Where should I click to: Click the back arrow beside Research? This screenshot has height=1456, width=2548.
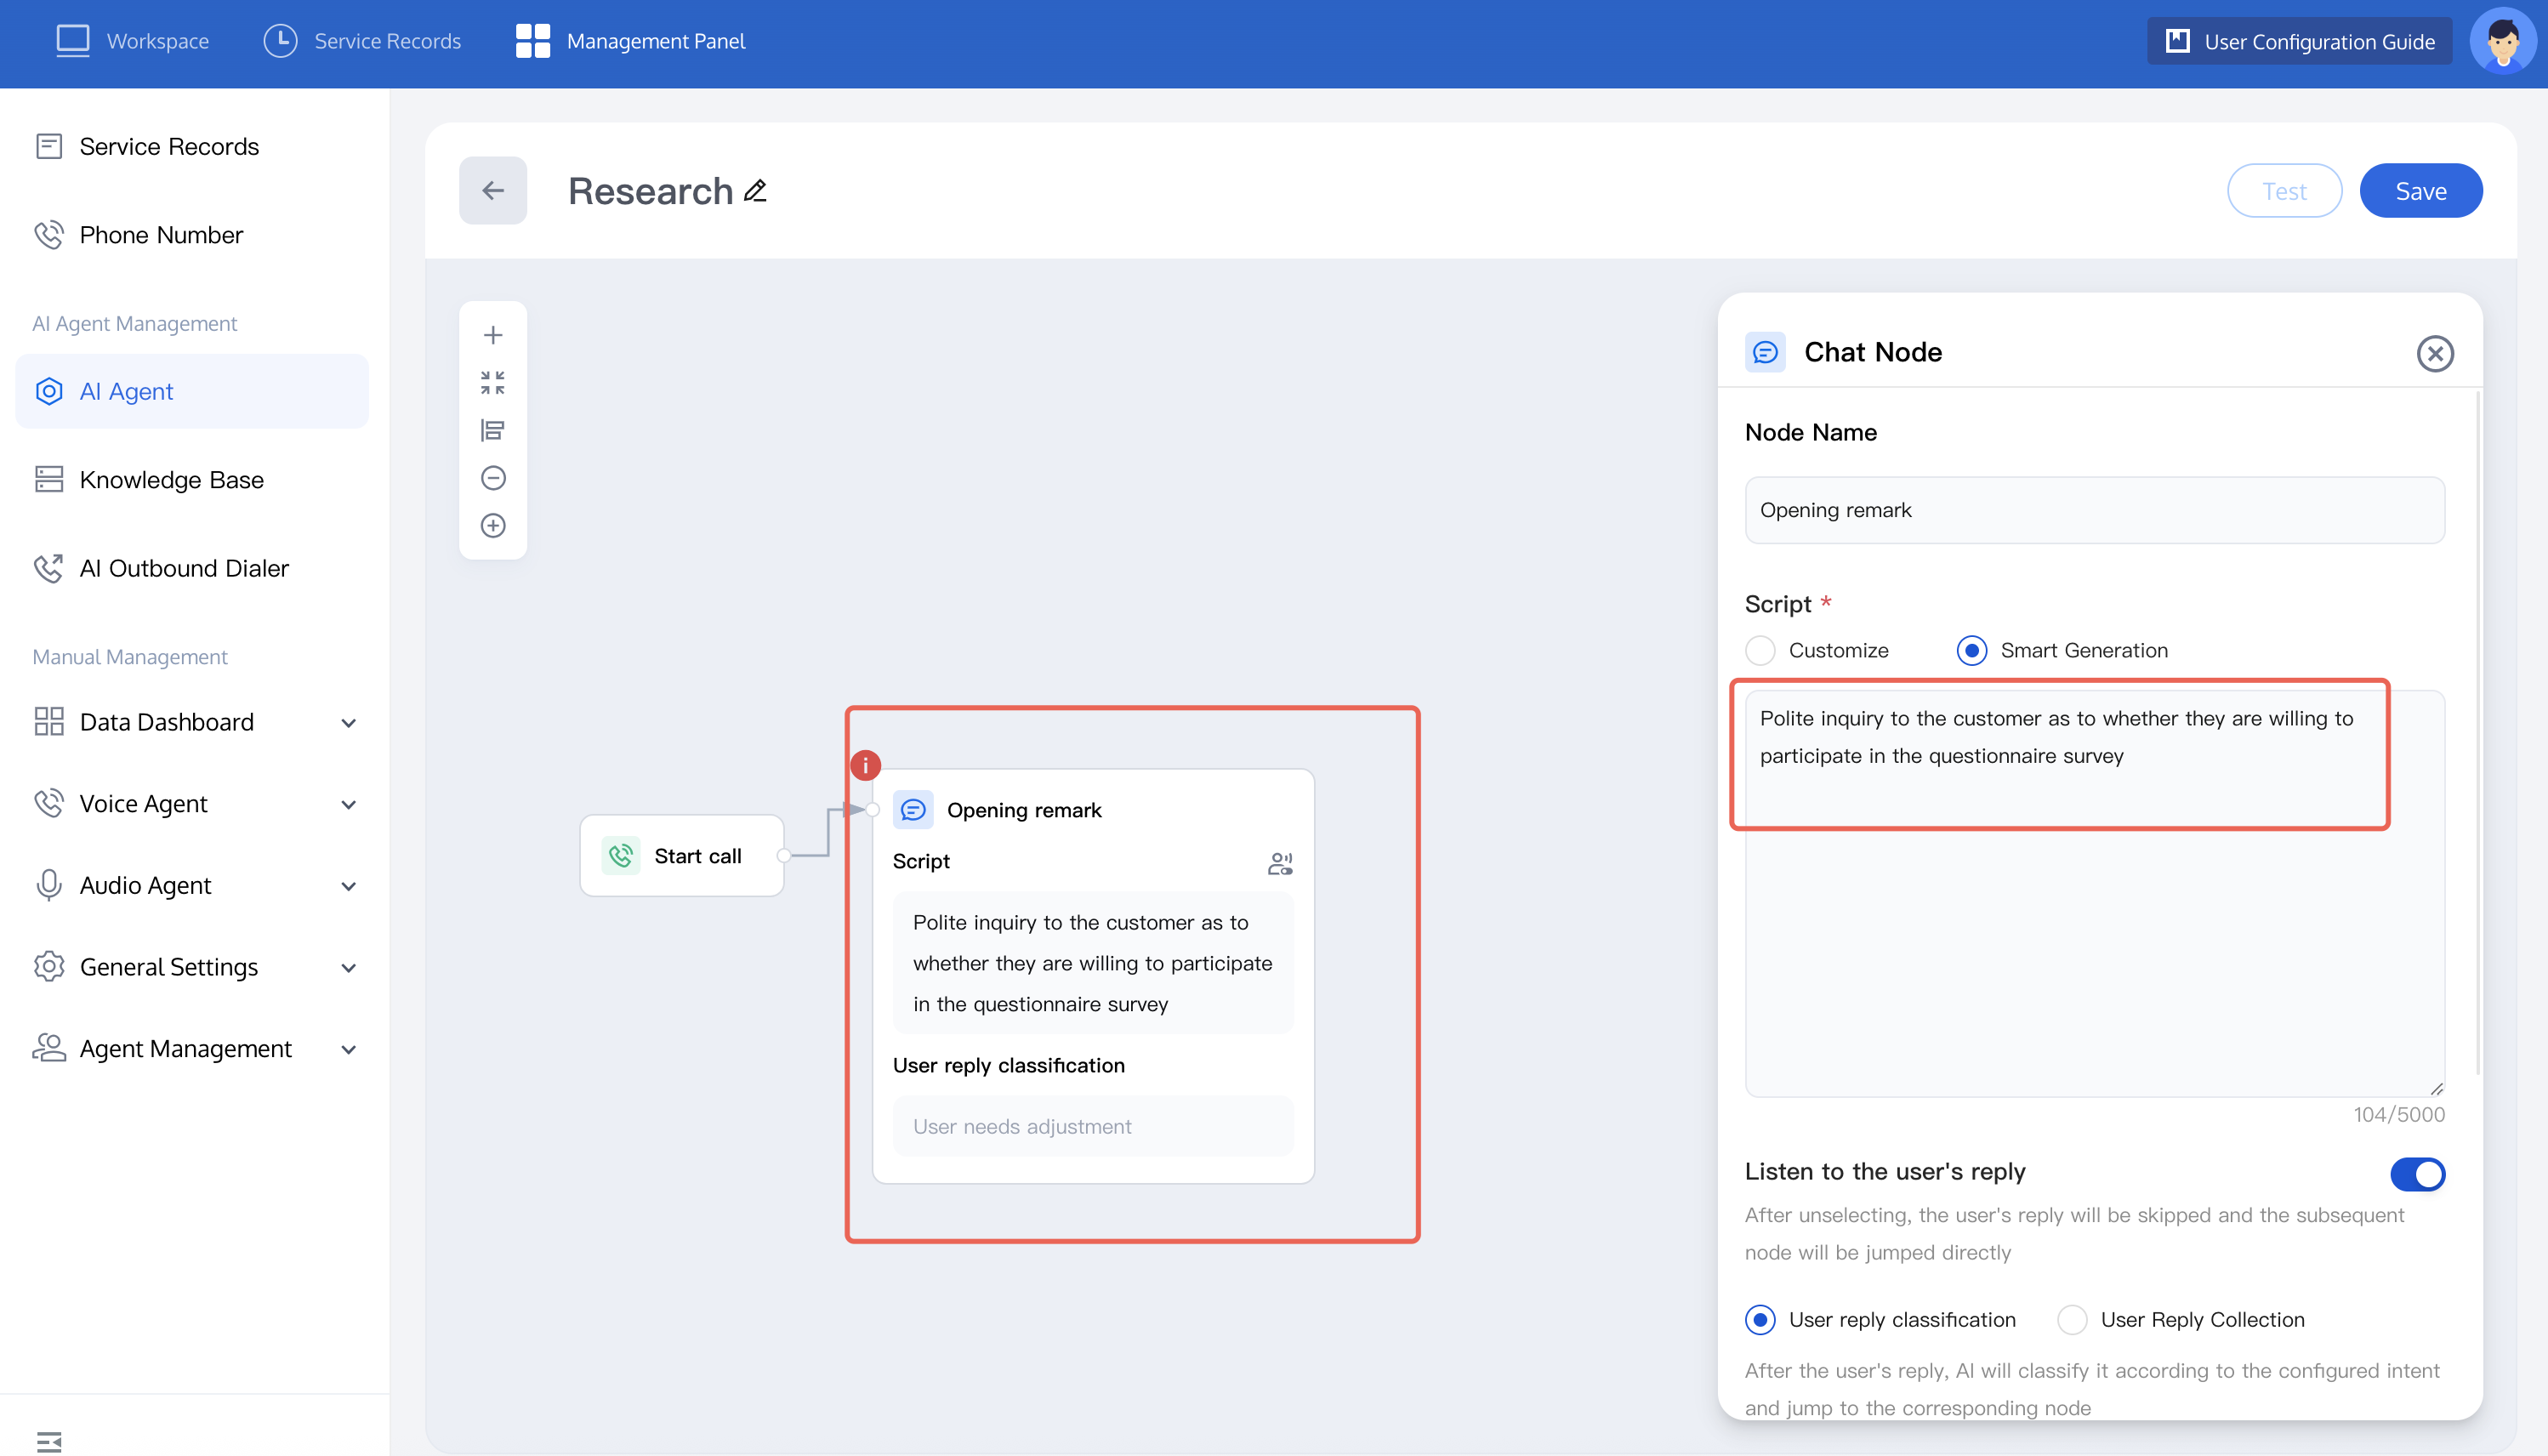point(492,190)
